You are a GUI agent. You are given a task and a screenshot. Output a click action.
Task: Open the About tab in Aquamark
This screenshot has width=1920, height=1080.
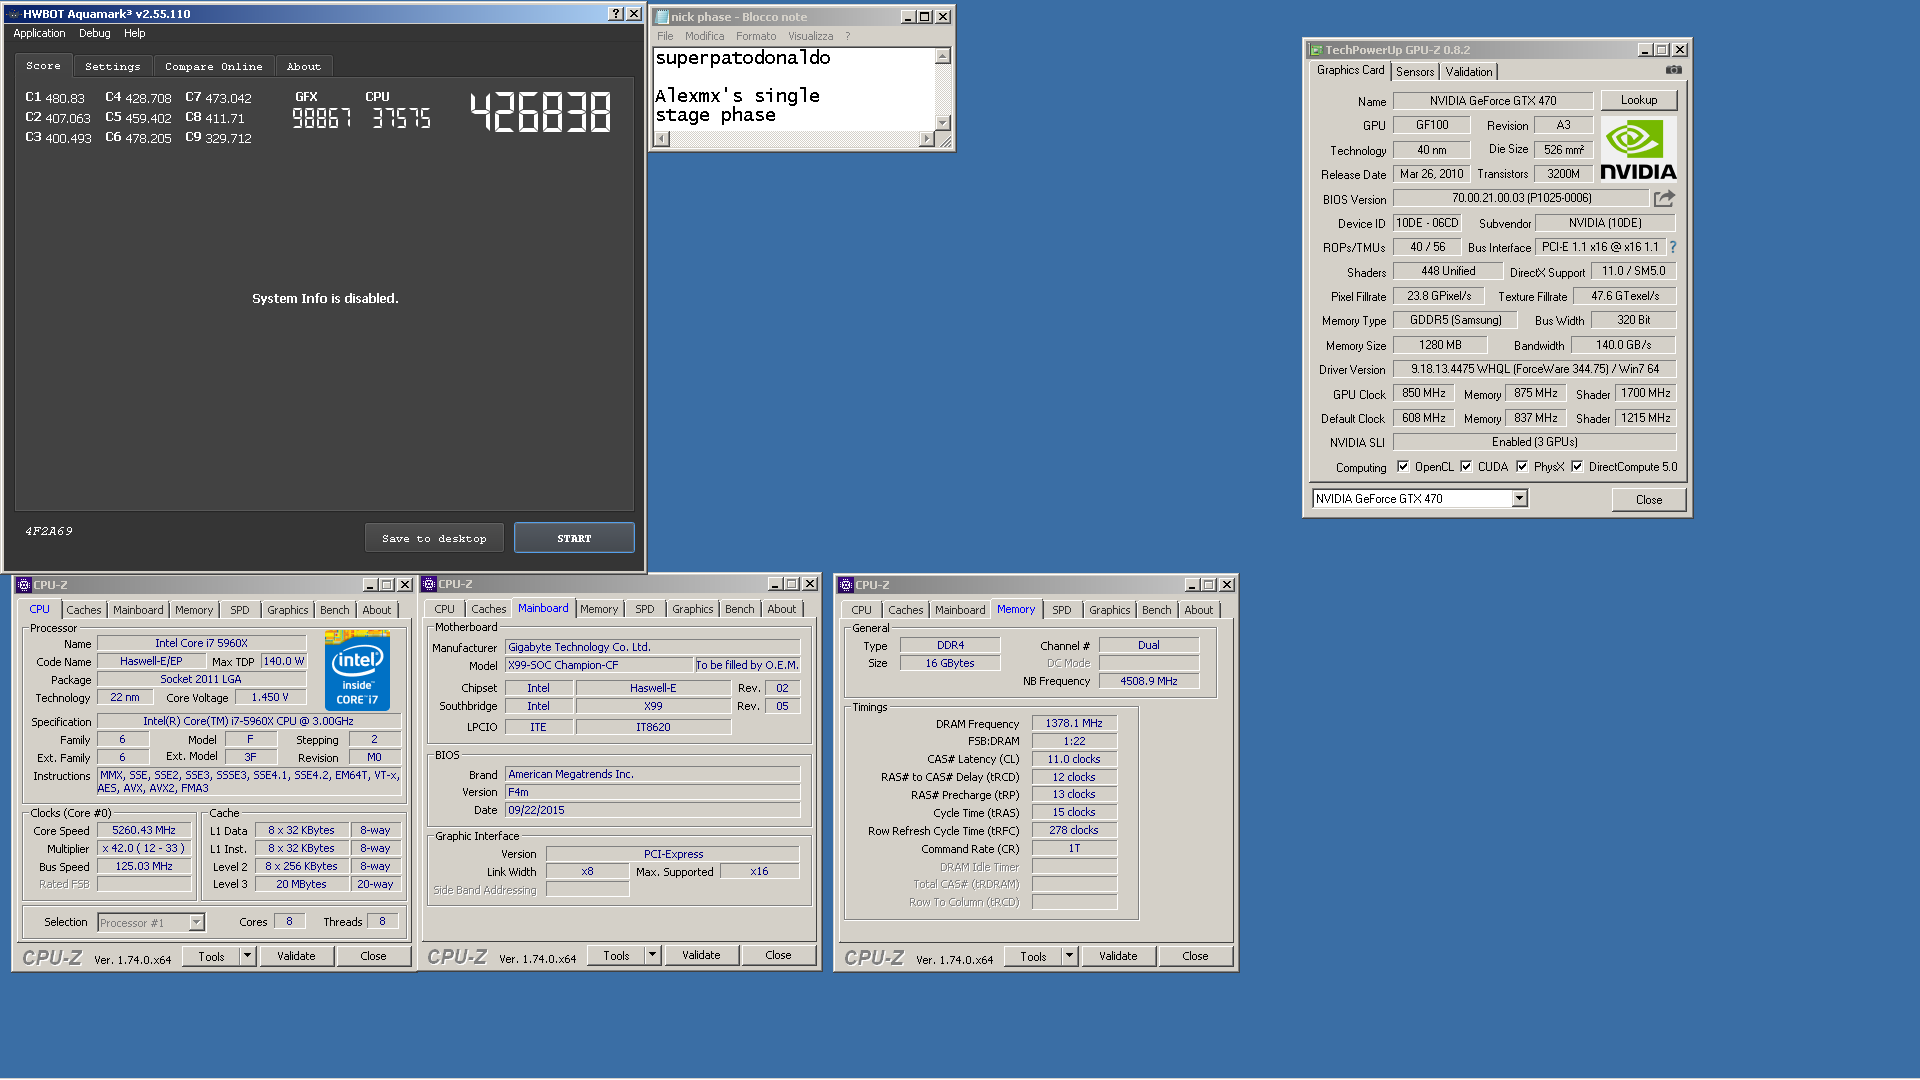(x=304, y=67)
